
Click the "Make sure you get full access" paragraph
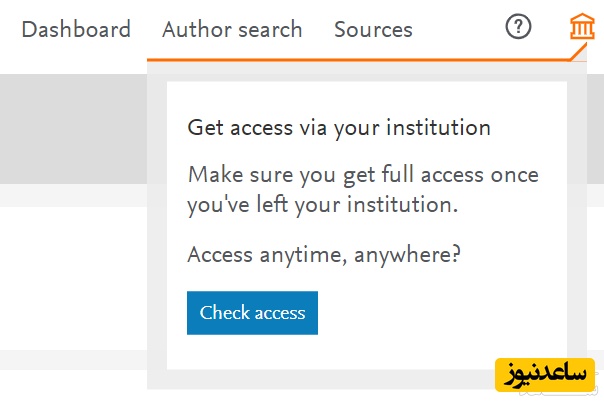coord(363,190)
